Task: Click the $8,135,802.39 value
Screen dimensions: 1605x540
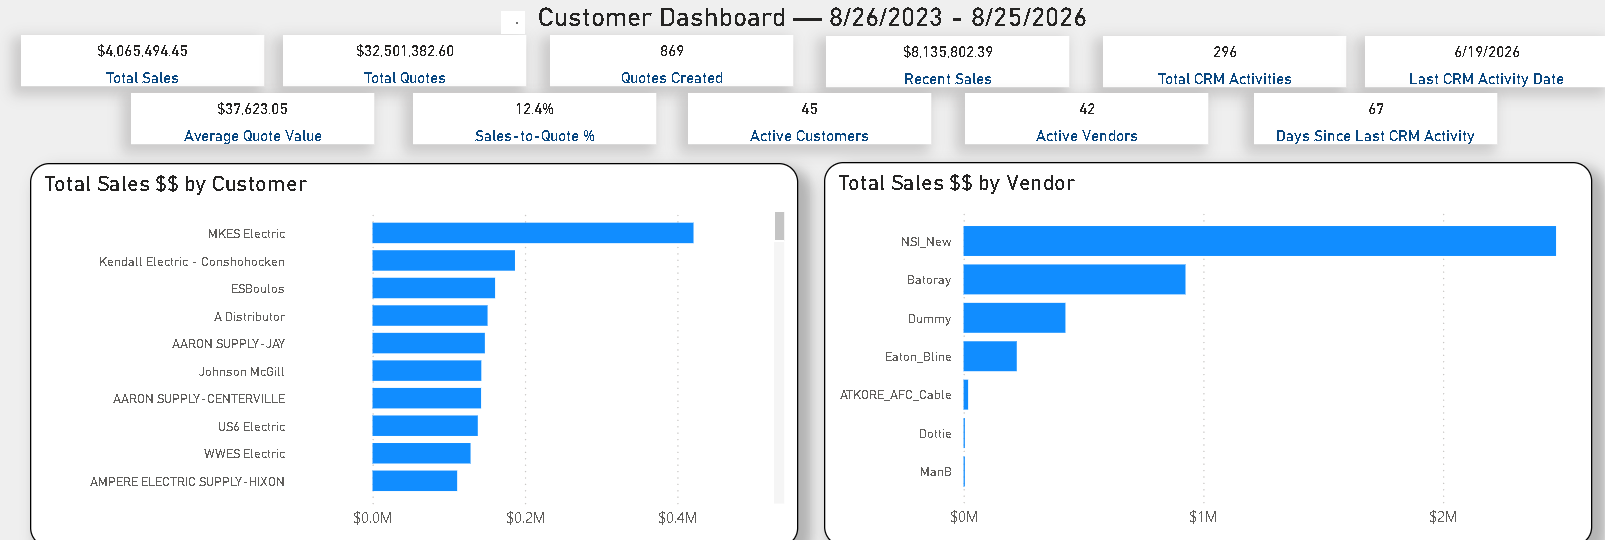Action: [947, 52]
